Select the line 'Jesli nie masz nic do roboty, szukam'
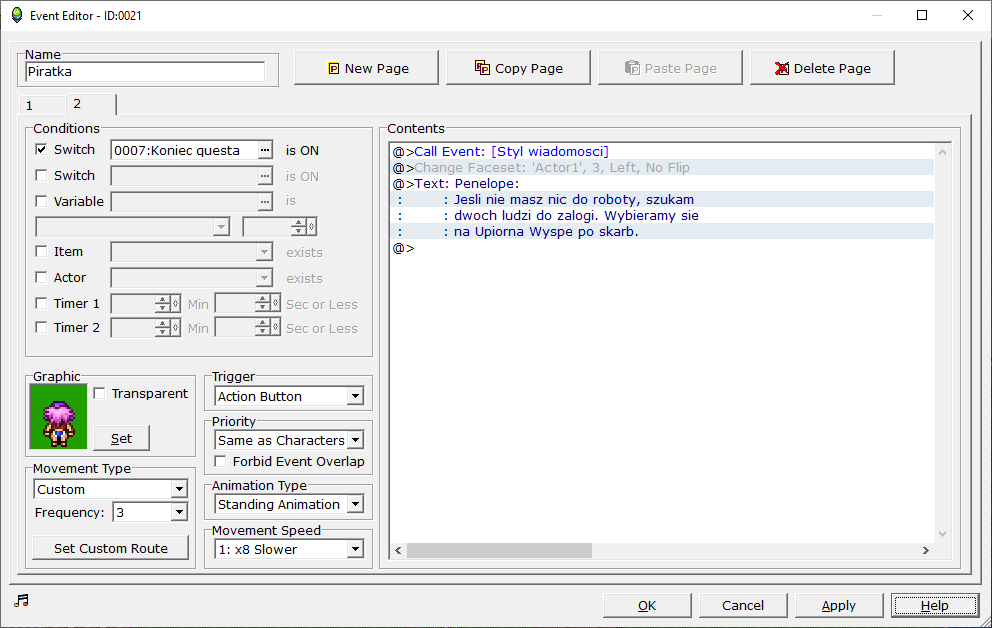This screenshot has height=628, width=992. coord(662,200)
